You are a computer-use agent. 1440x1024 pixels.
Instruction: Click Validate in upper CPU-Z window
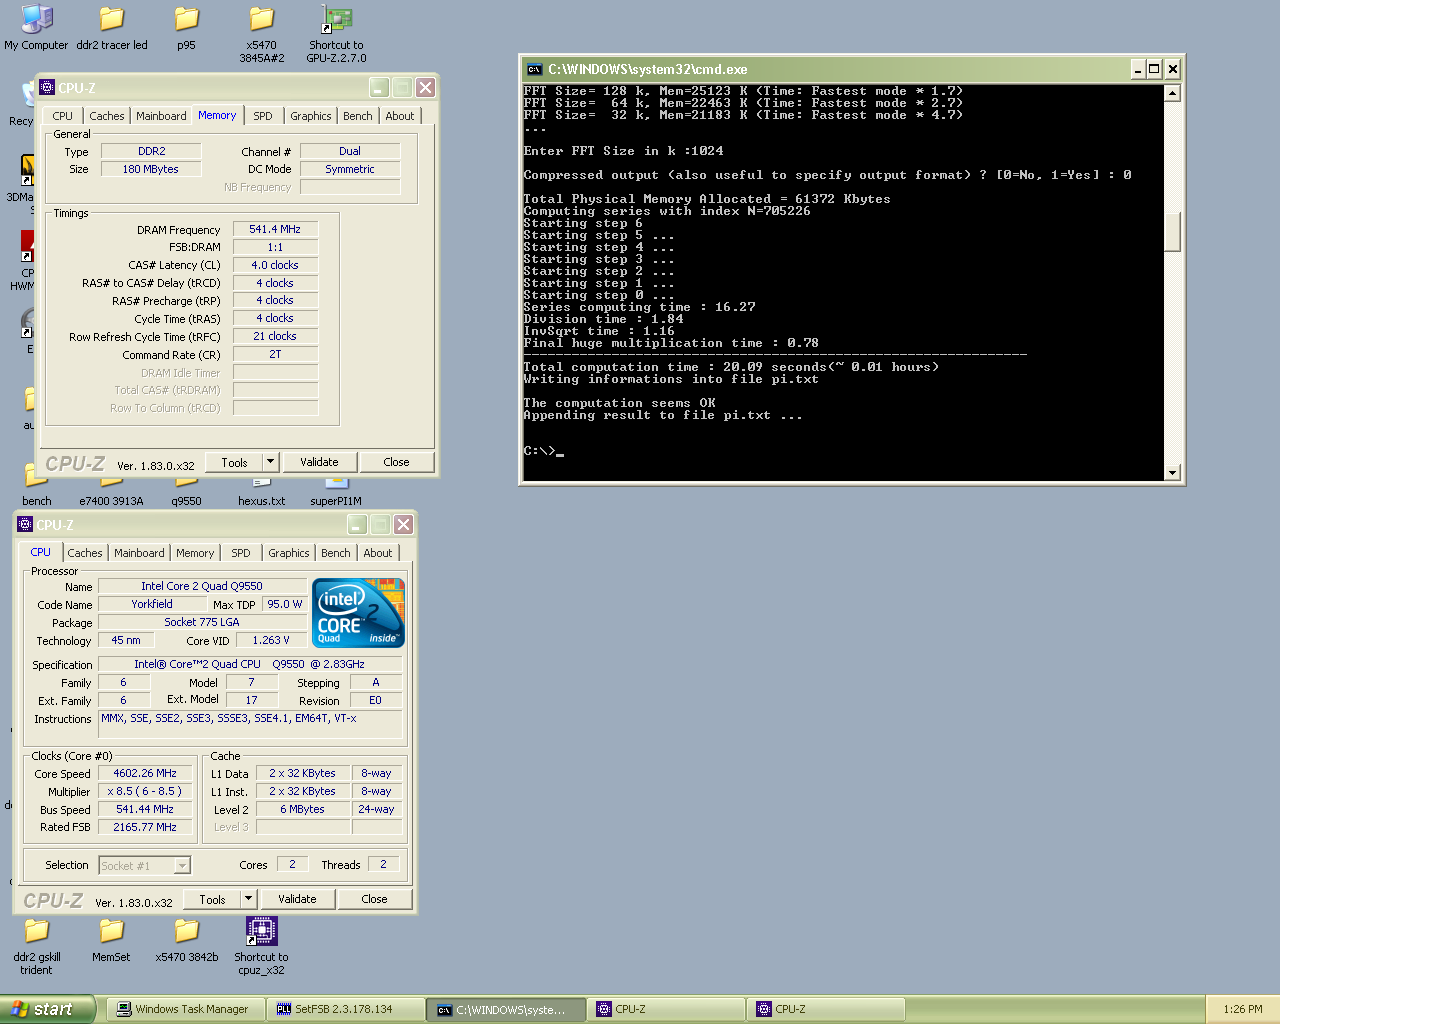tap(319, 462)
